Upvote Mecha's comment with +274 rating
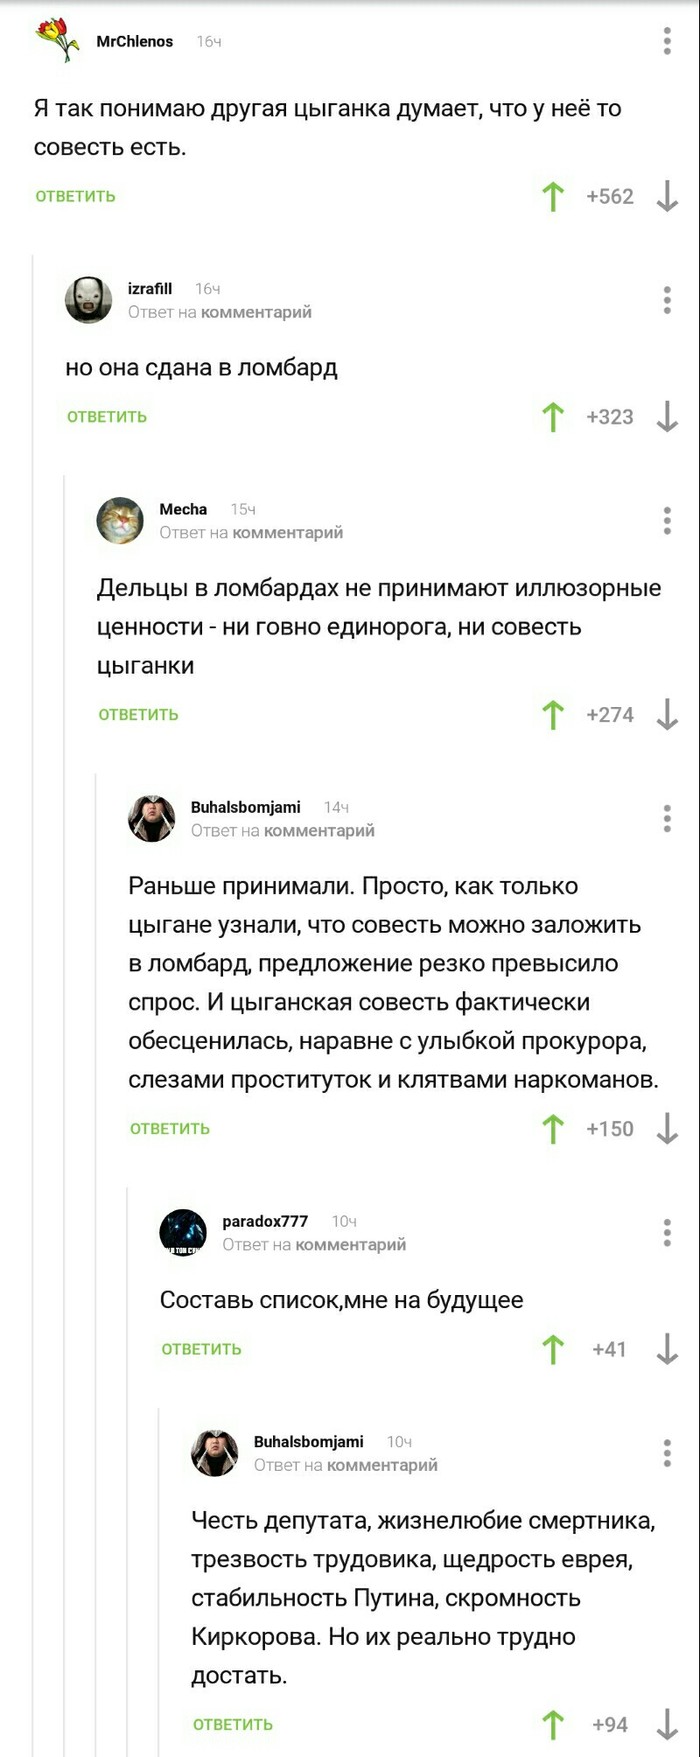The width and height of the screenshot is (700, 1757). coord(553,714)
